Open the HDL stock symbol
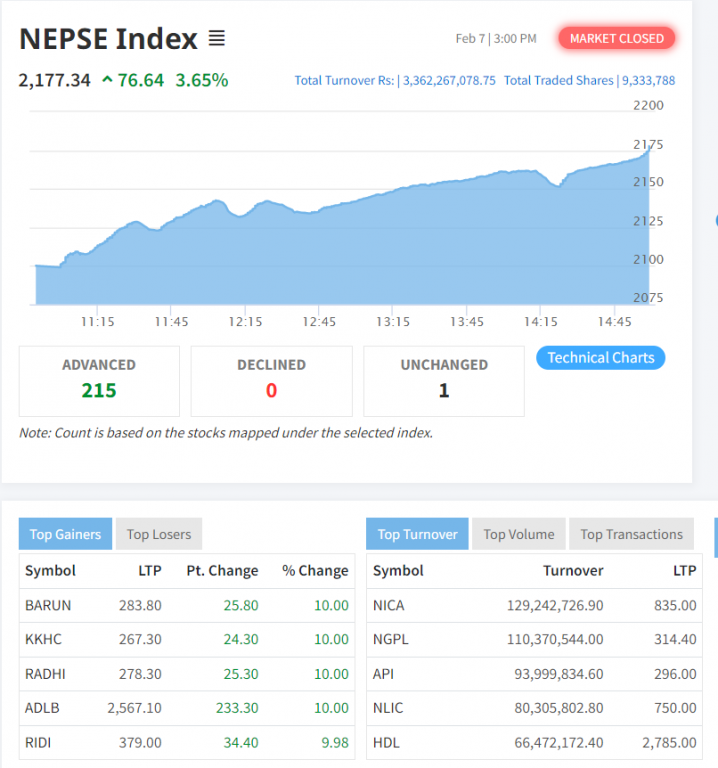The image size is (718, 768). (x=386, y=741)
